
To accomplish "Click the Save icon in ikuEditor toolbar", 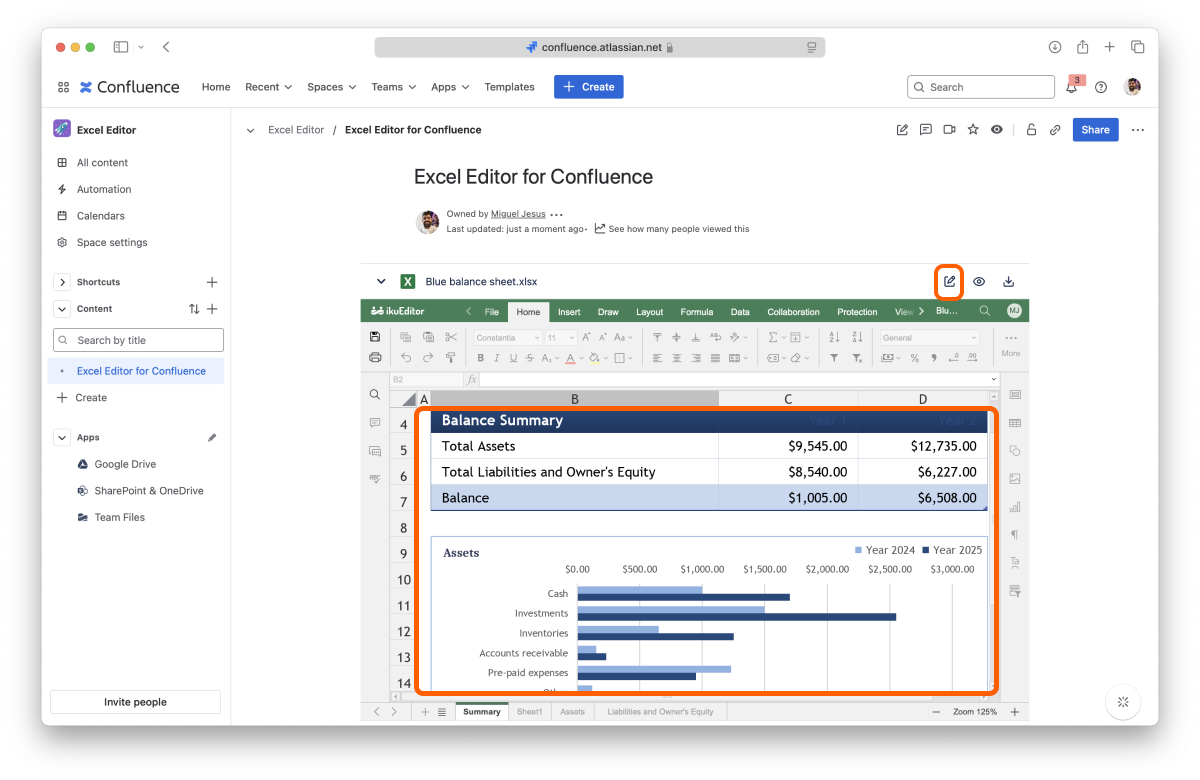I will point(375,337).
